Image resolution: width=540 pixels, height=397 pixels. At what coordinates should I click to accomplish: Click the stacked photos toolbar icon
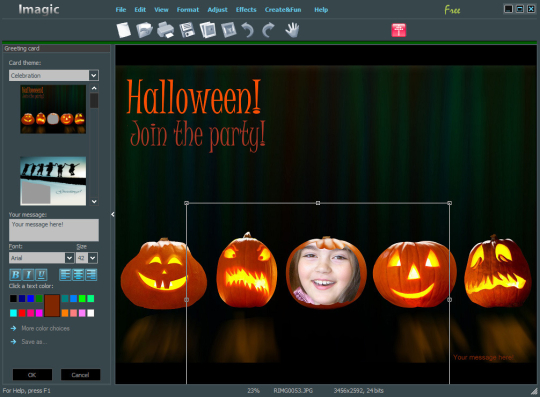(x=208, y=30)
